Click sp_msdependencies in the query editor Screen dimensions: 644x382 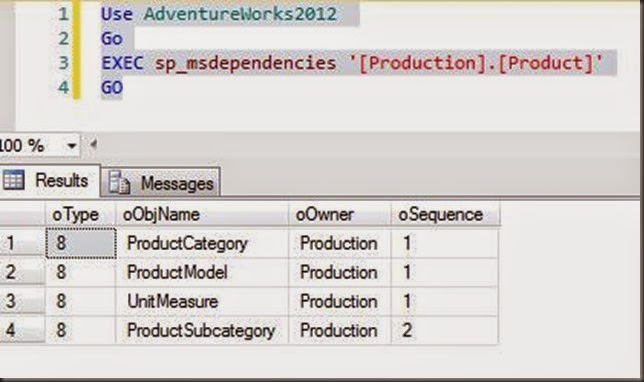[x=245, y=63]
